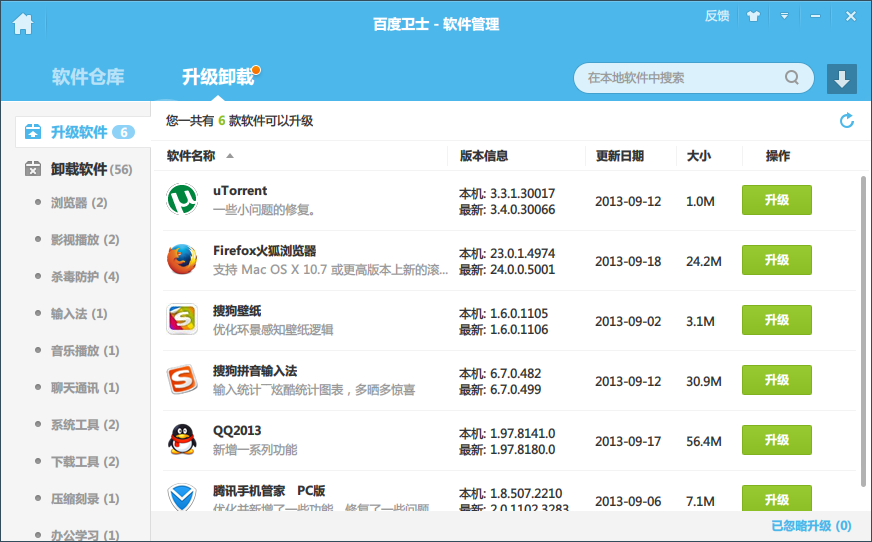Upgrade QQ2013 with 升级 button
The width and height of the screenshot is (872, 542).
tap(776, 440)
